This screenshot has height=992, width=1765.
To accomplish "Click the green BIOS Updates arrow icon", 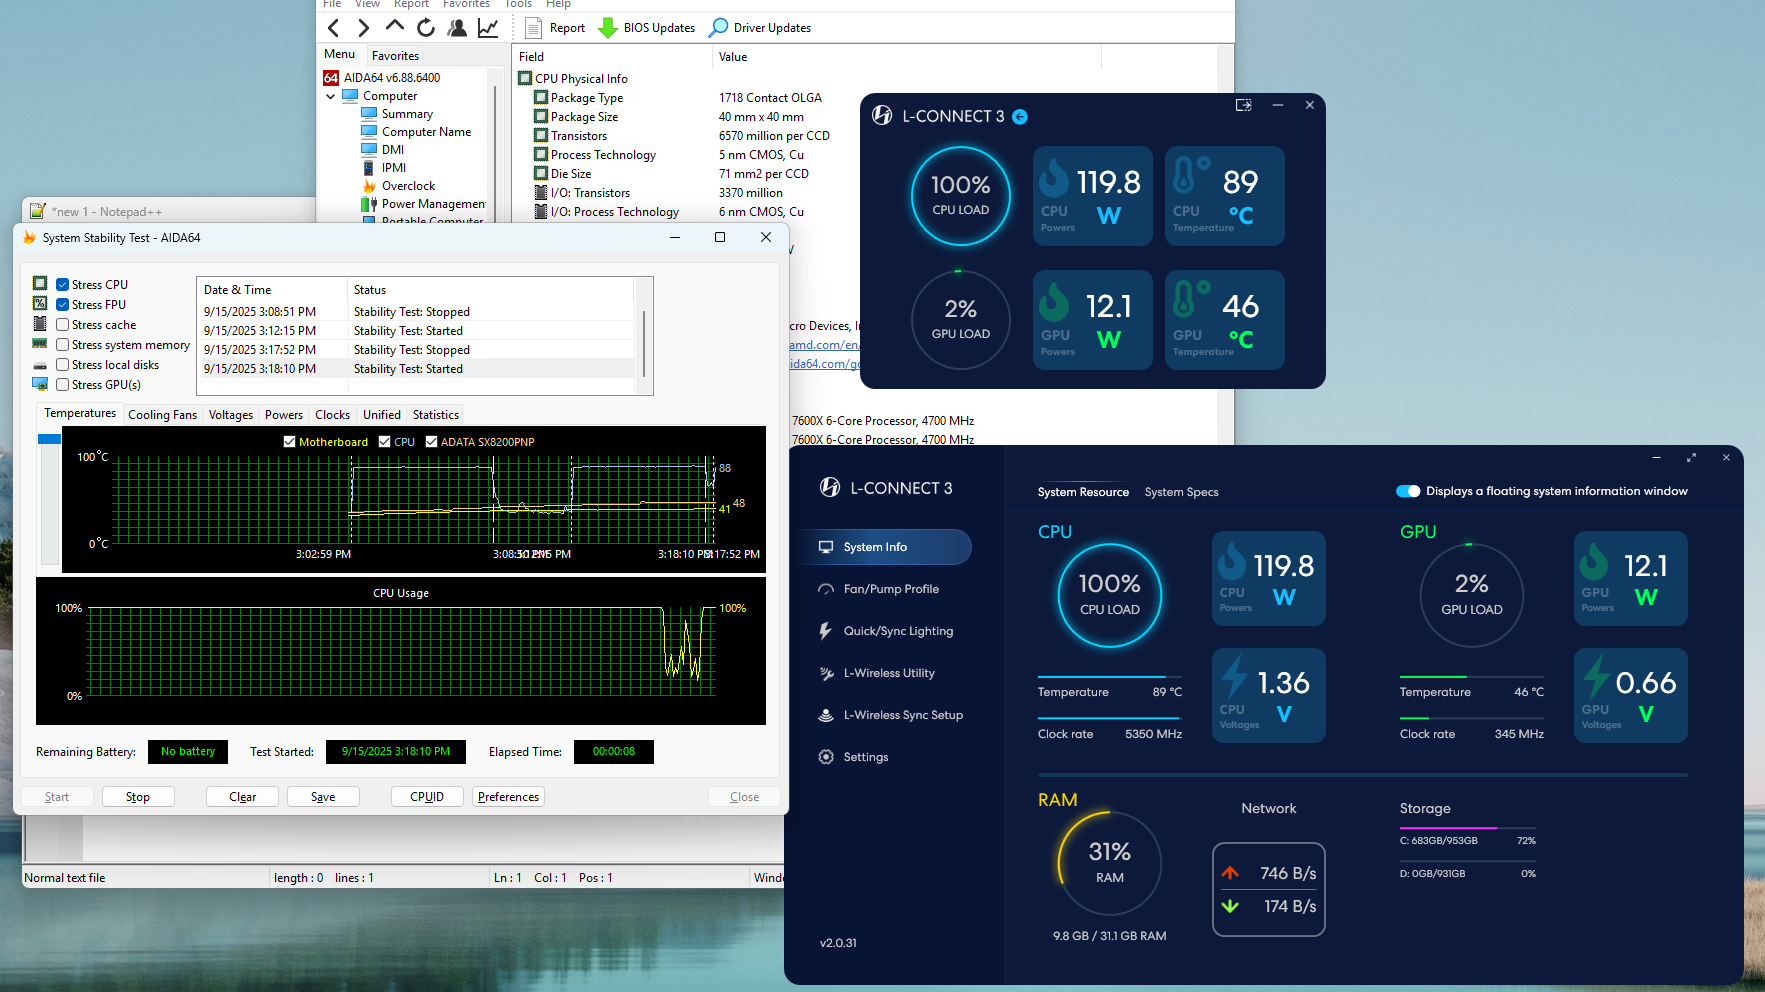I will click(x=607, y=28).
